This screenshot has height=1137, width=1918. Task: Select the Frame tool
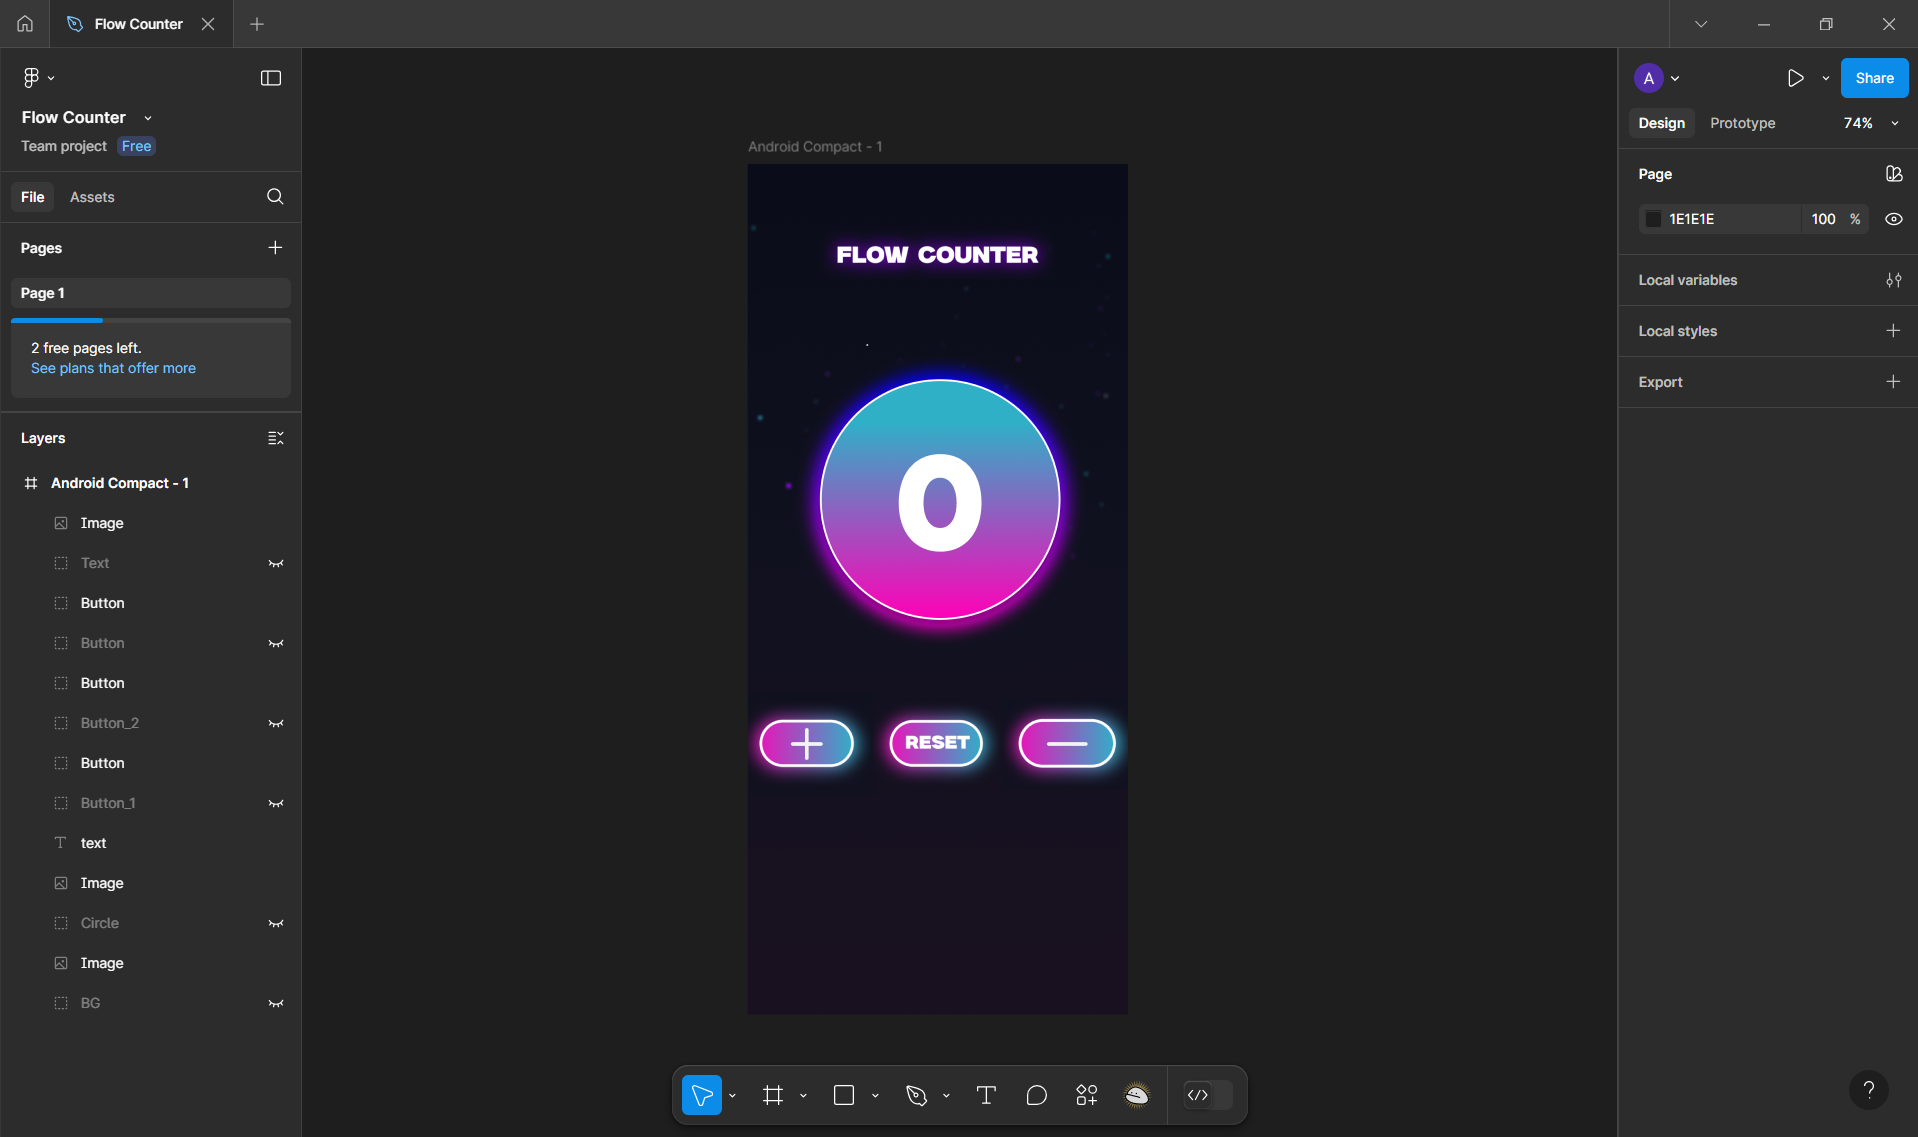773,1095
